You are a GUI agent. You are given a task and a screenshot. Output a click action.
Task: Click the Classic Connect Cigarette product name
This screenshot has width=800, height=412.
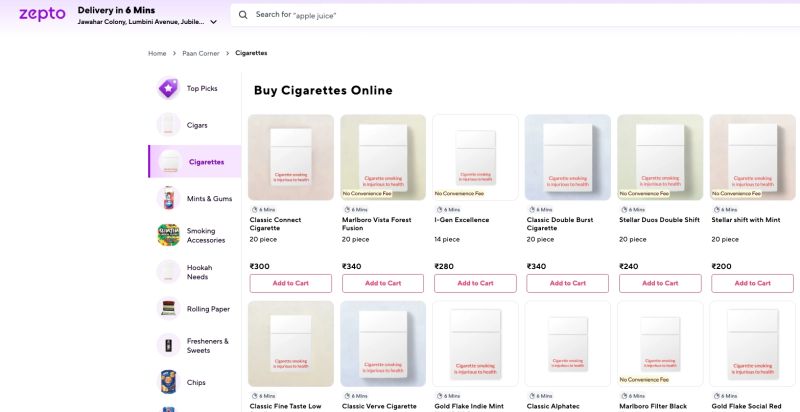click(276, 224)
